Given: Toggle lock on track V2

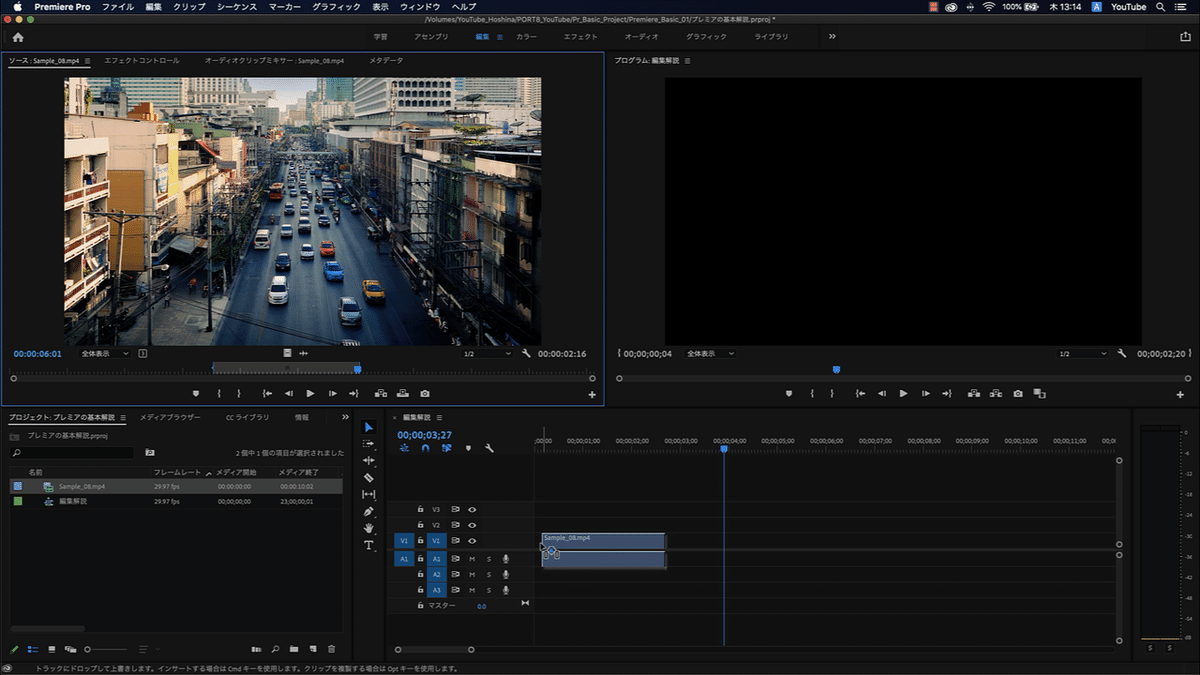Looking at the screenshot, I should coord(421,525).
